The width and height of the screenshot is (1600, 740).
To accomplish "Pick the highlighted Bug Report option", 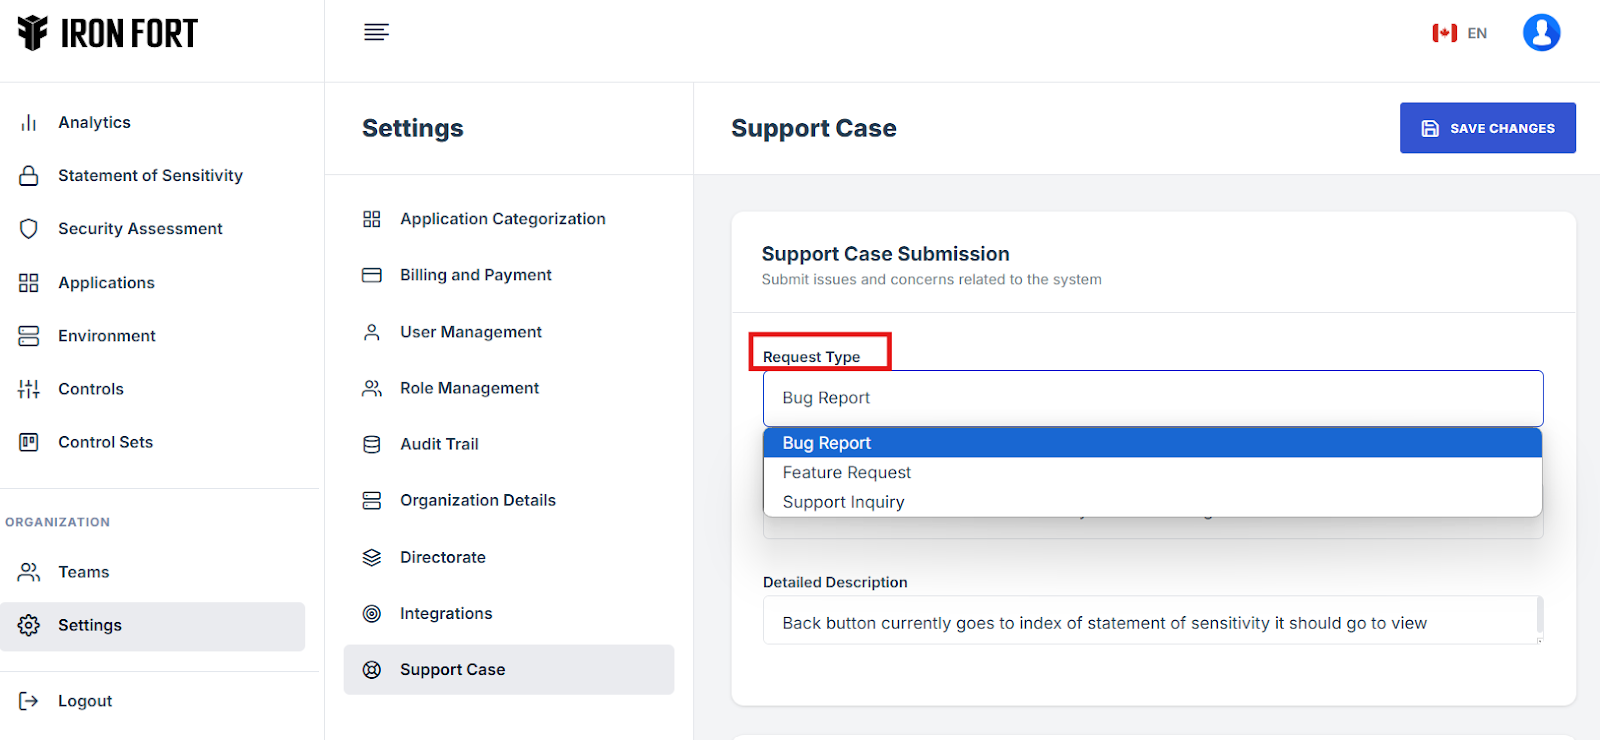I will coord(827,443).
